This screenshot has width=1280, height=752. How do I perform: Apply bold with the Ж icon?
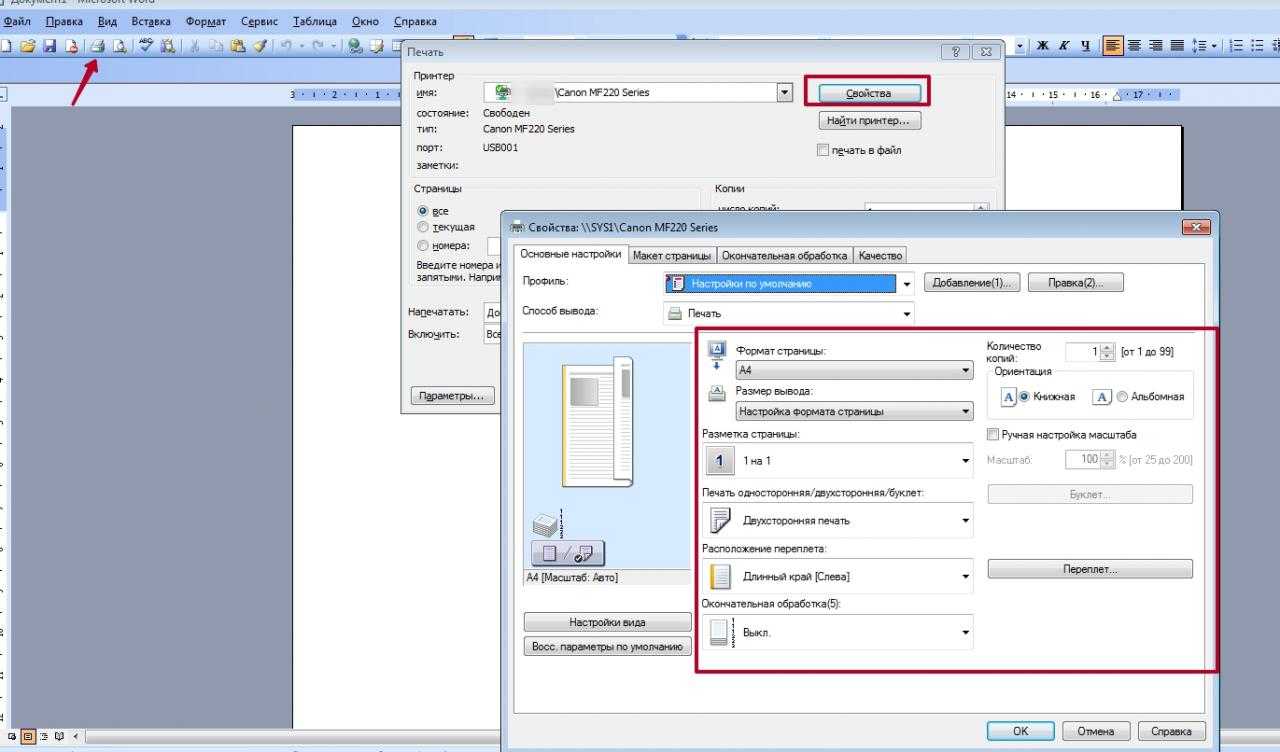(x=1042, y=46)
